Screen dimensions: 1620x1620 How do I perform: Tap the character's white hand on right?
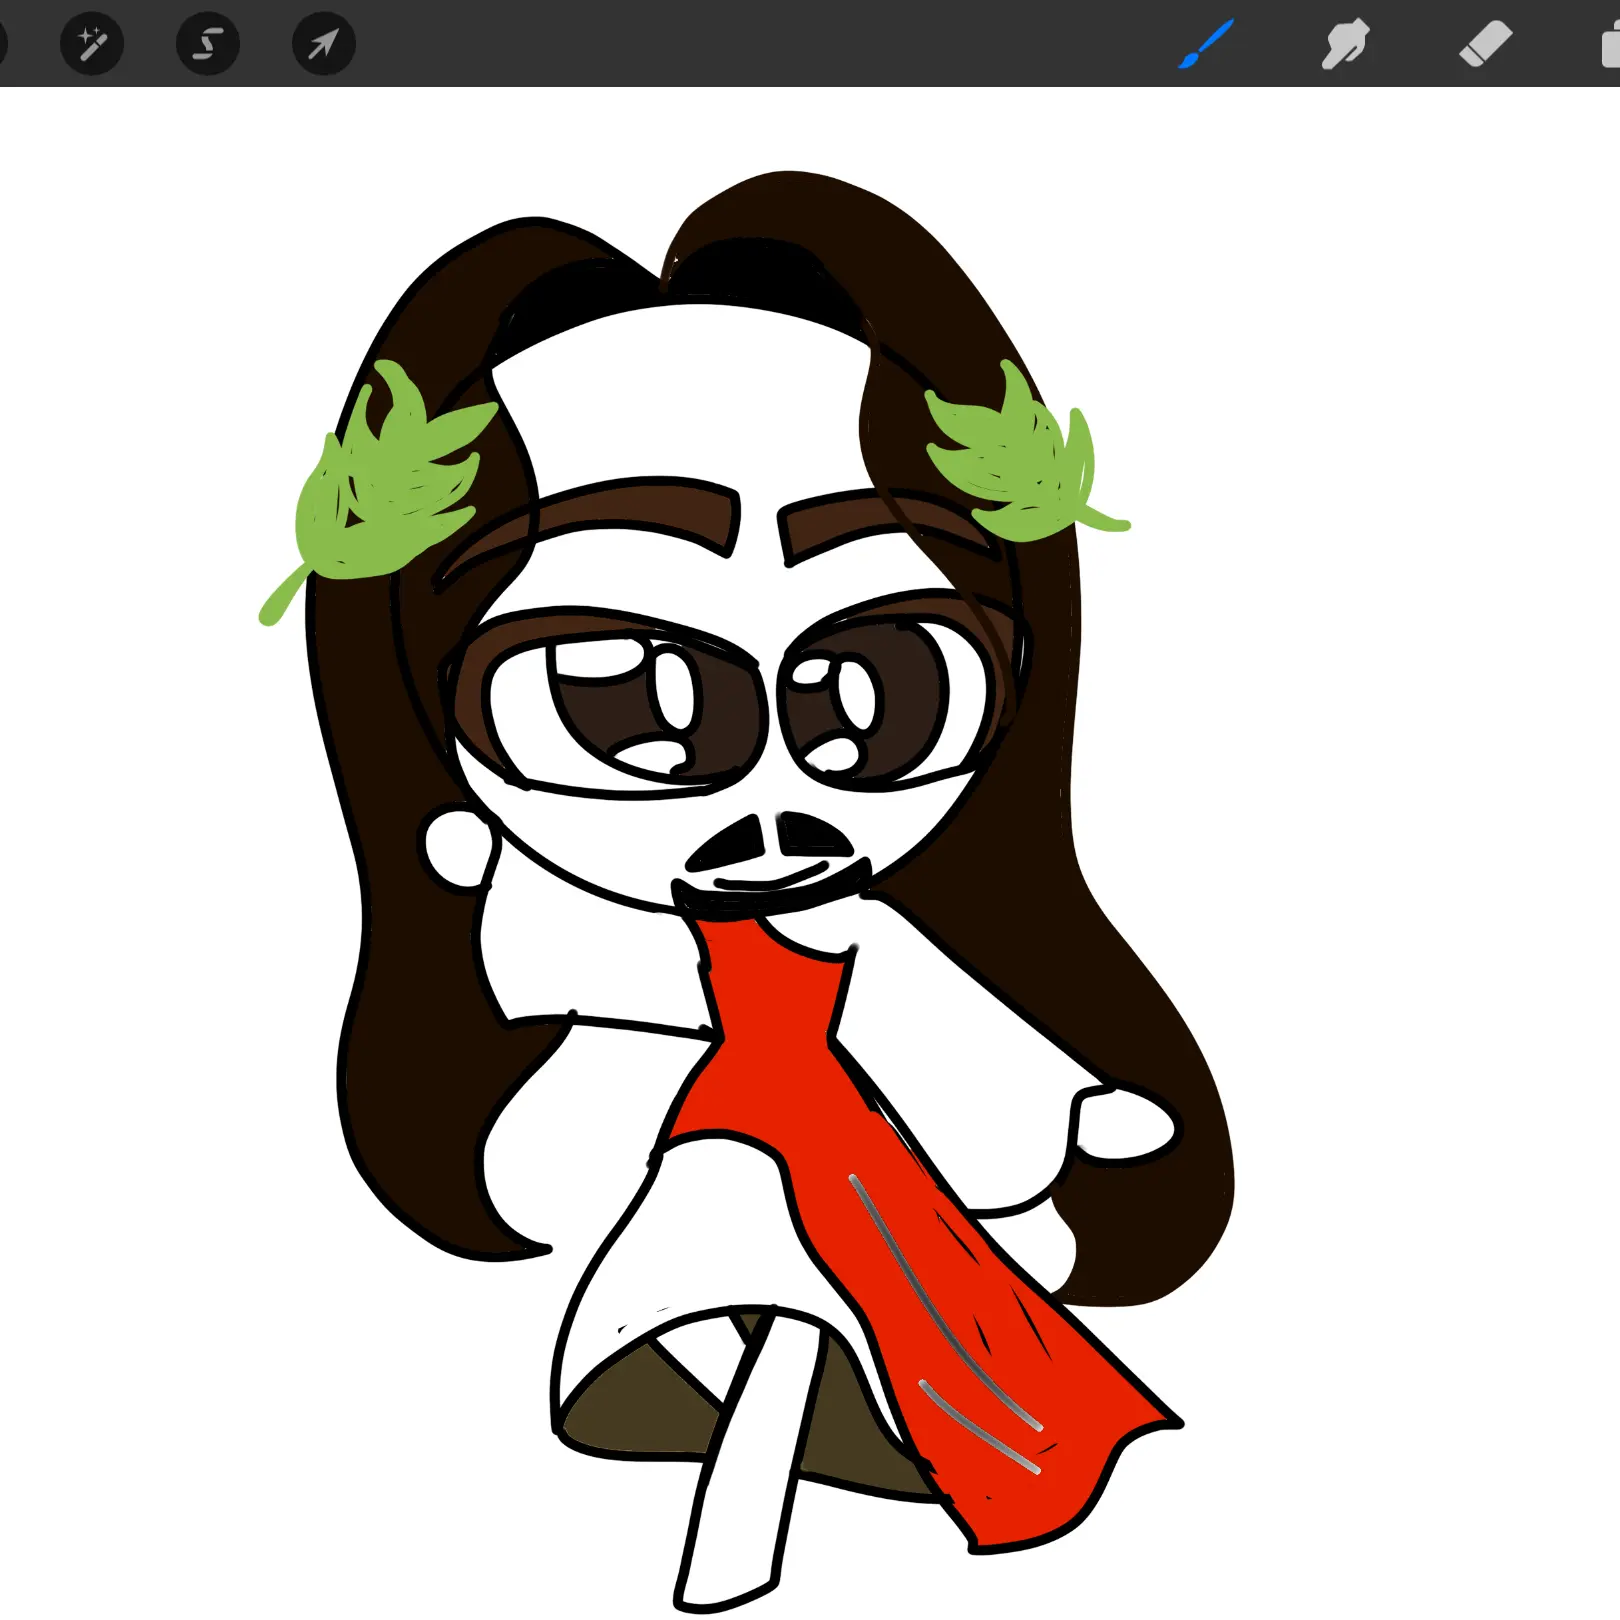tap(1125, 1125)
